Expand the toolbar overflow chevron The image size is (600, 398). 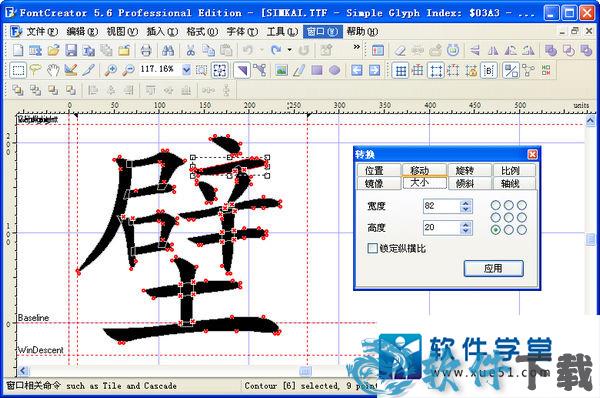357,47
